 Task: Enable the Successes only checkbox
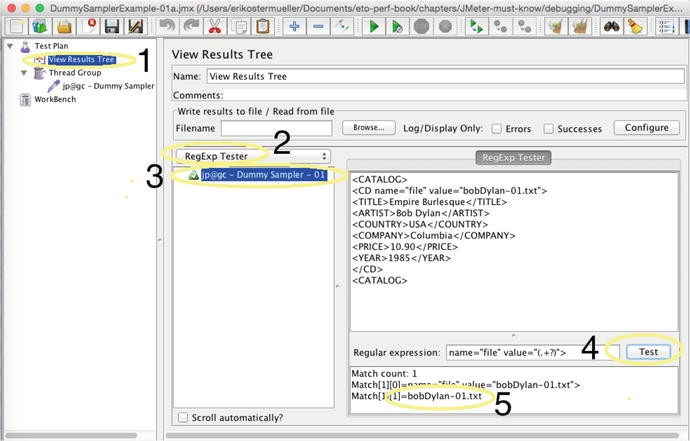[548, 129]
